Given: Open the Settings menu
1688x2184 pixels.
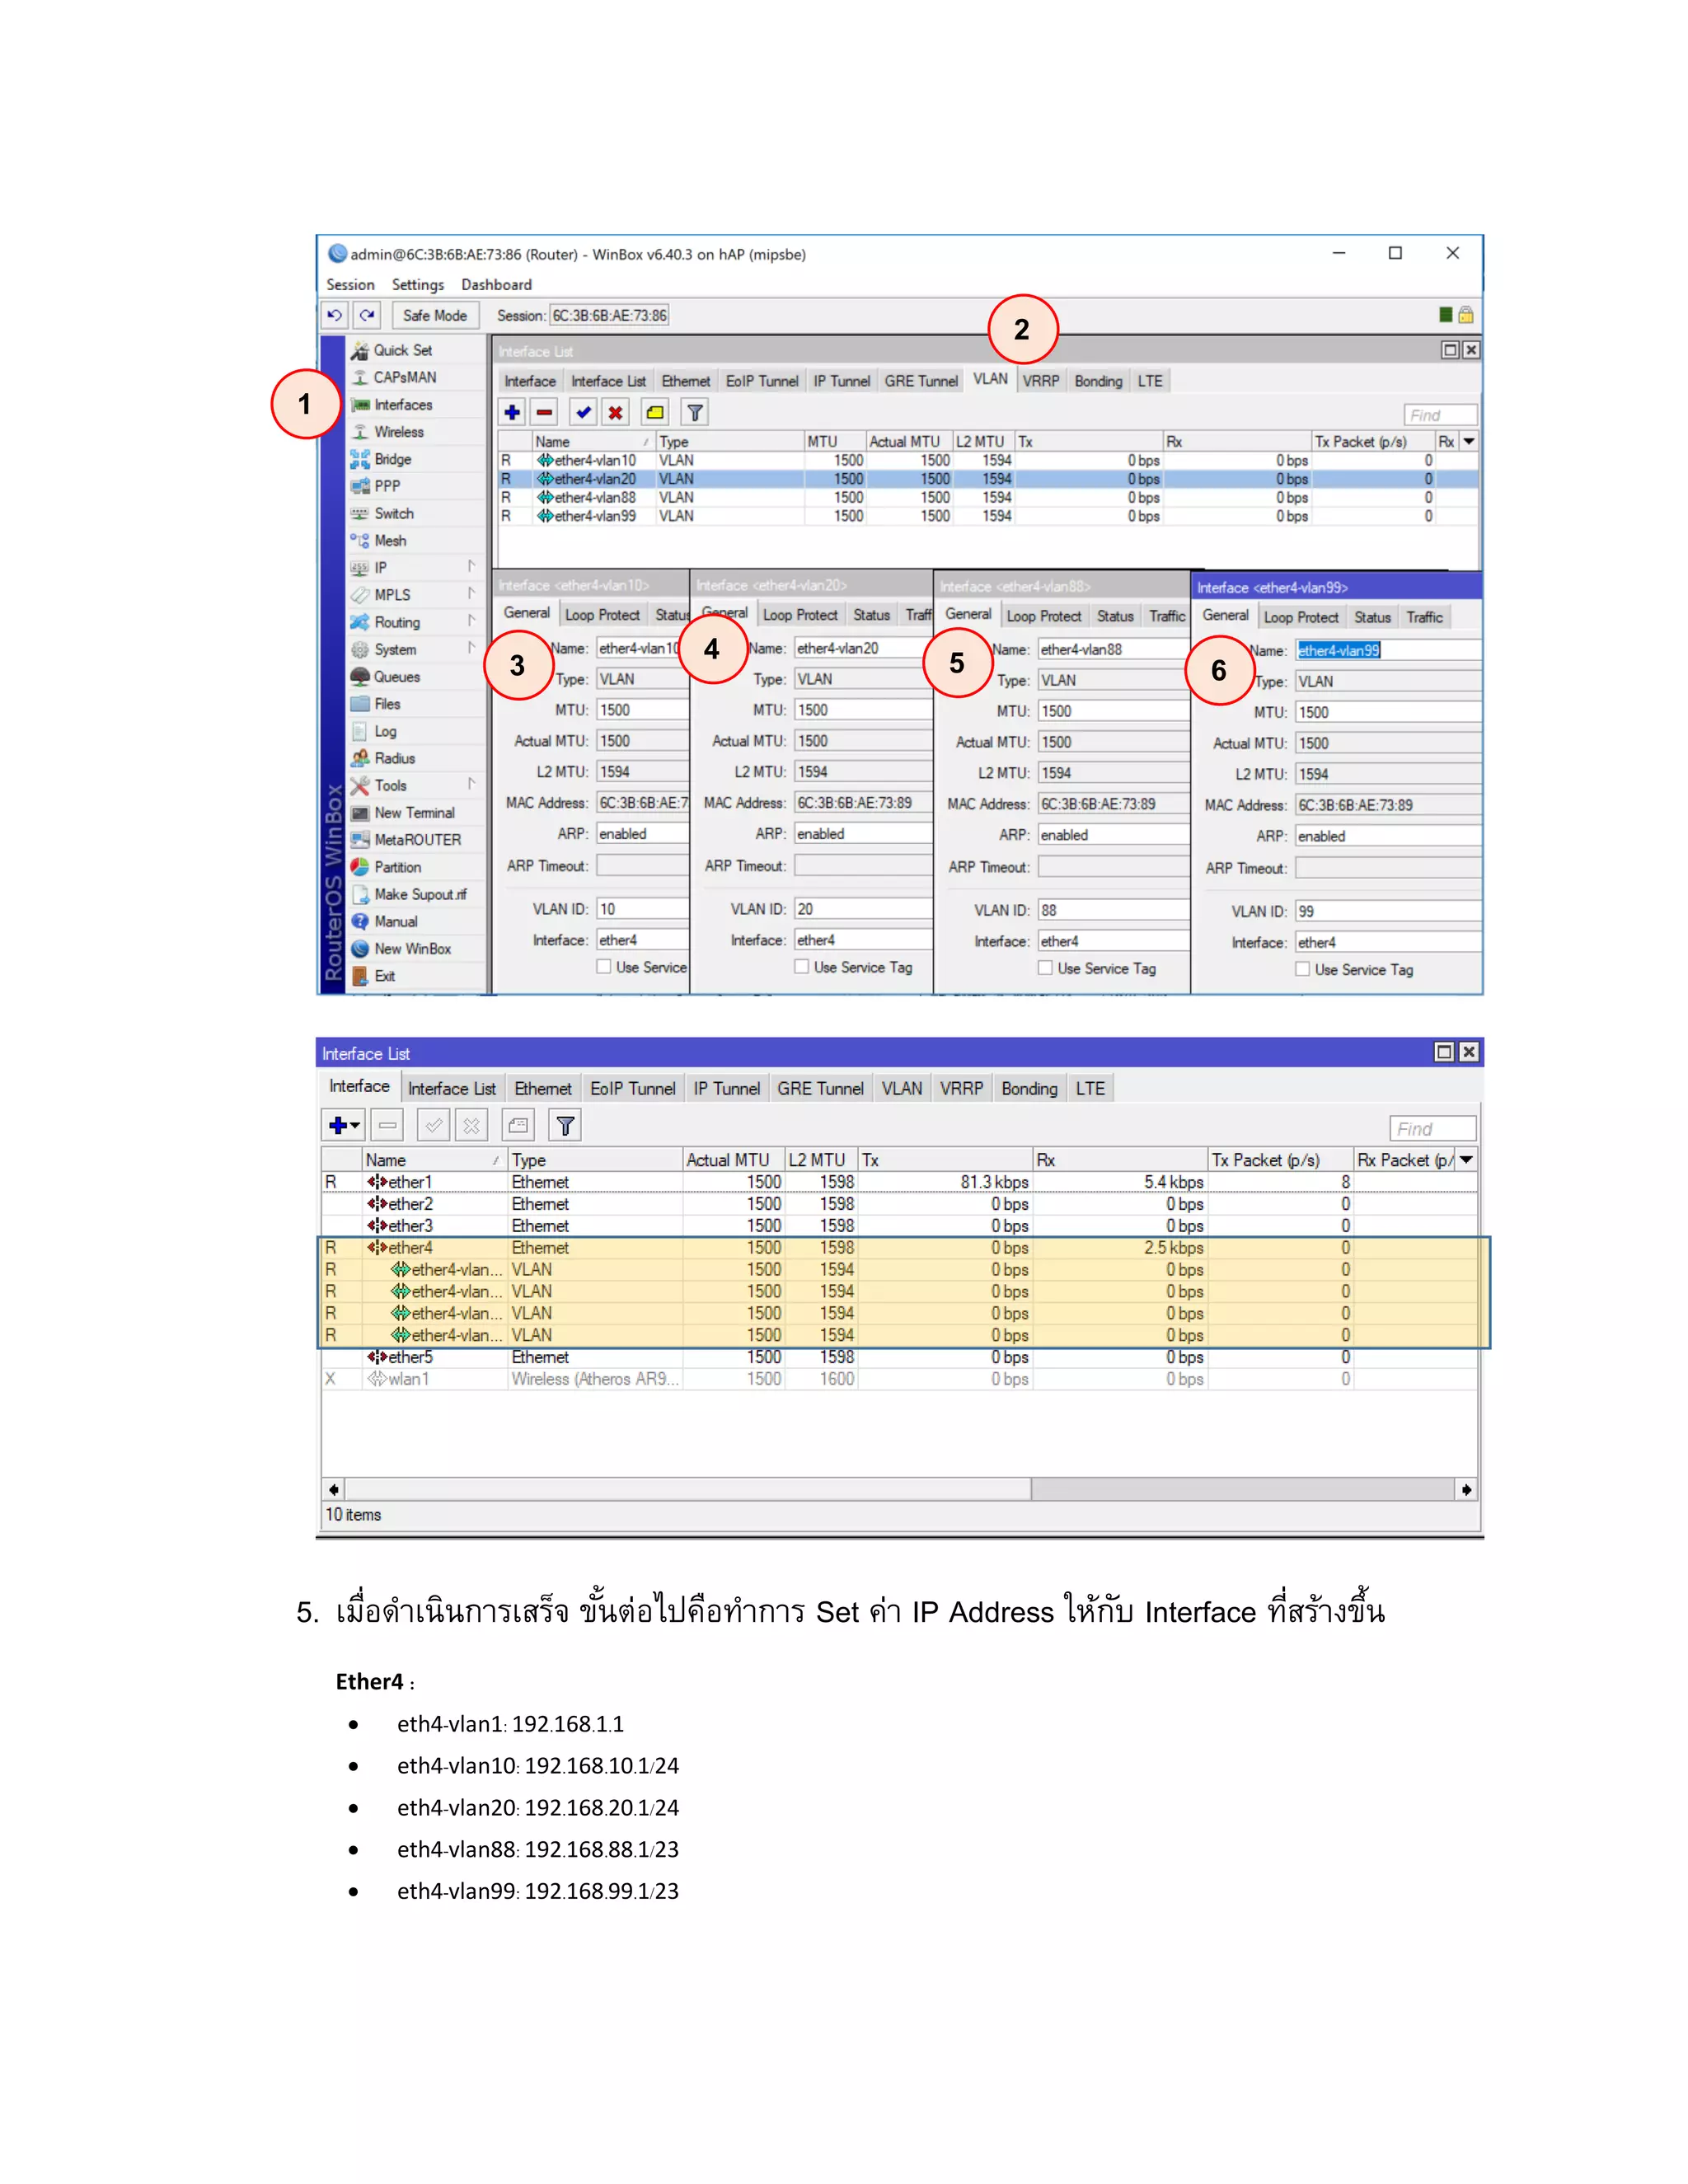Looking at the screenshot, I should click(417, 285).
